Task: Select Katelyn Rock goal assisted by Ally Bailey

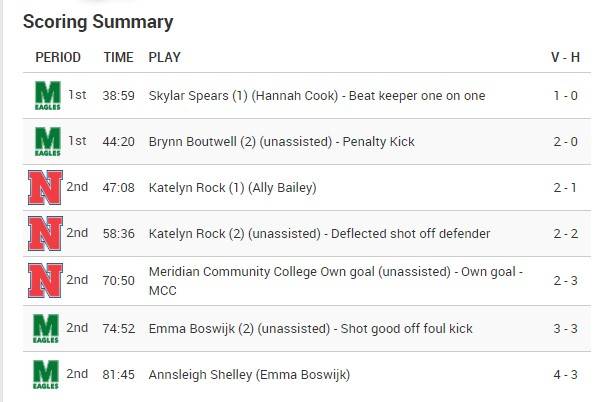Action: coord(232,188)
